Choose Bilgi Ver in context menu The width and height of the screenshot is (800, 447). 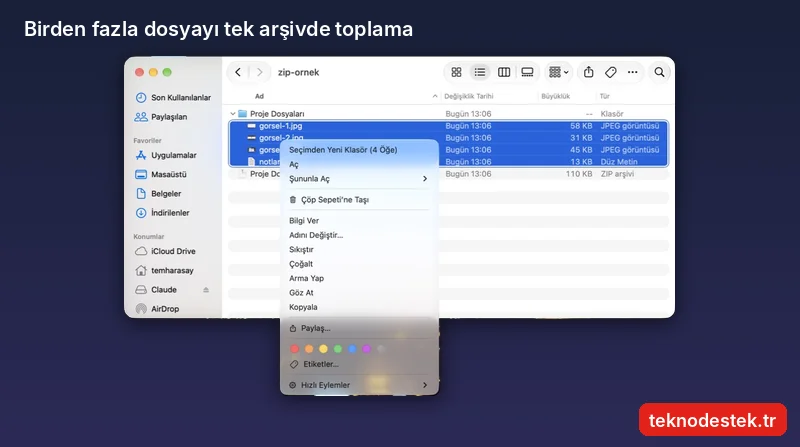[359, 220]
